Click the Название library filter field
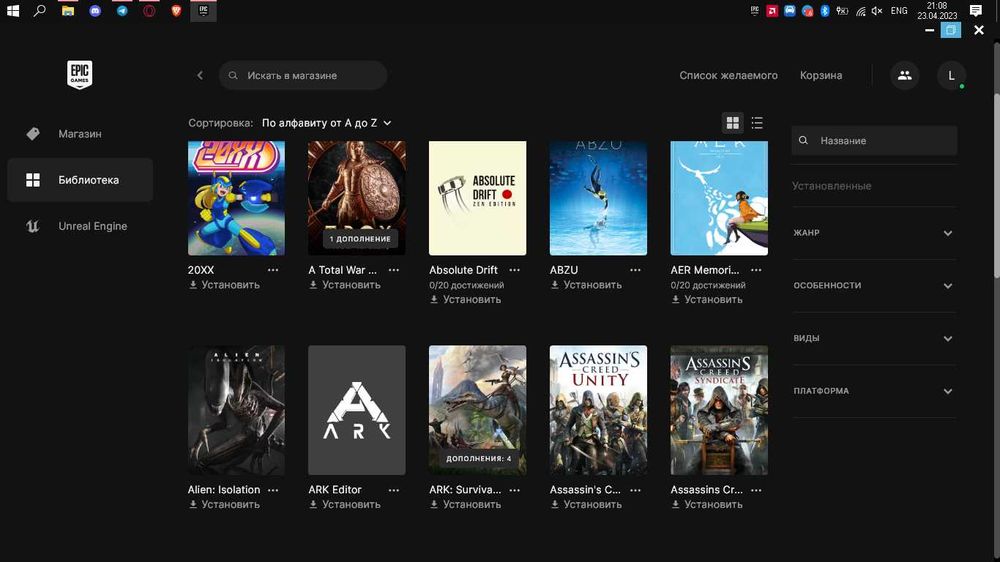The image size is (1000, 562). click(x=874, y=140)
